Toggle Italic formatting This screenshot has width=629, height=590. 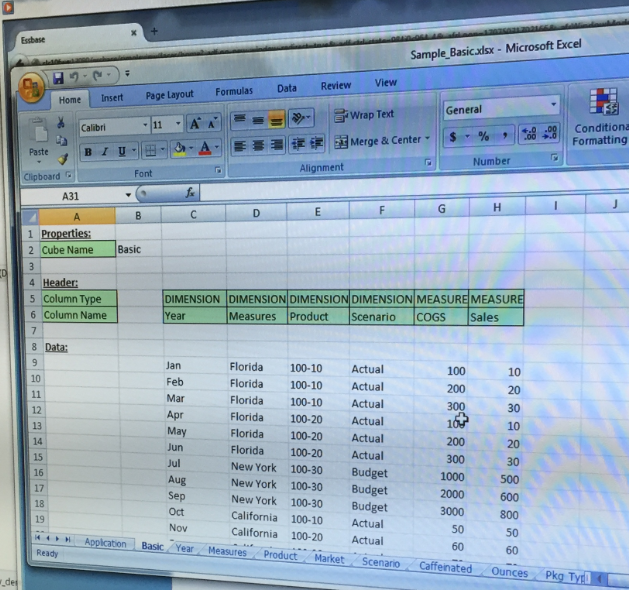pyautogui.click(x=105, y=152)
